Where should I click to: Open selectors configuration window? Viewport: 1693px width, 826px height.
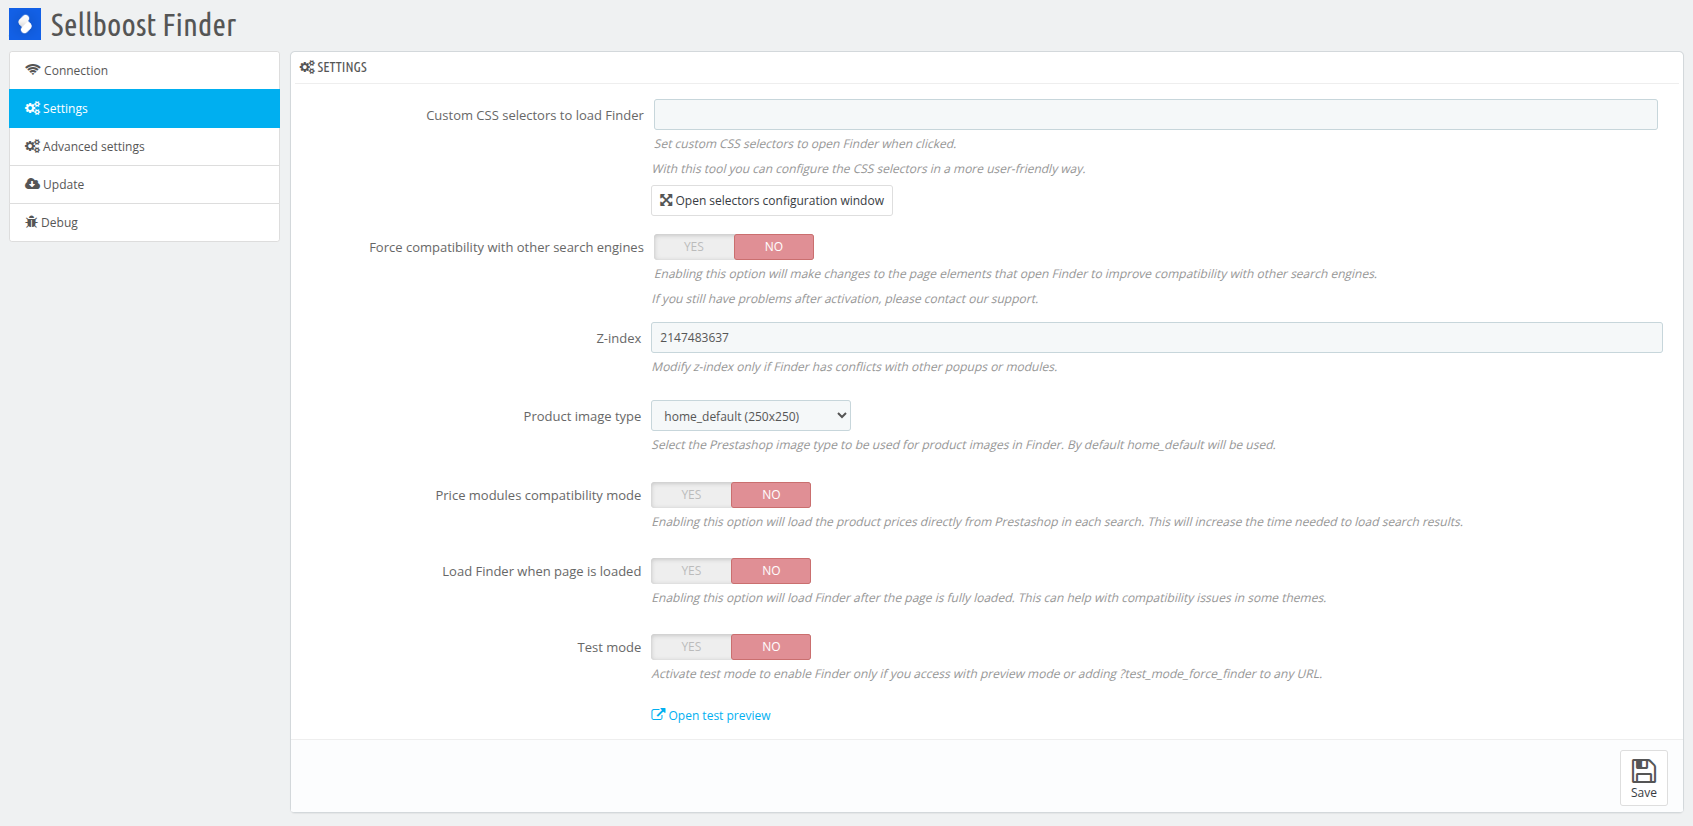click(772, 200)
